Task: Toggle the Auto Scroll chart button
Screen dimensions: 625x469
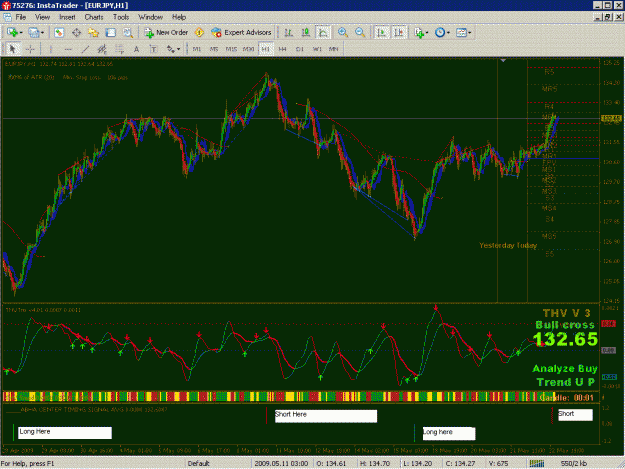Action: 382,32
